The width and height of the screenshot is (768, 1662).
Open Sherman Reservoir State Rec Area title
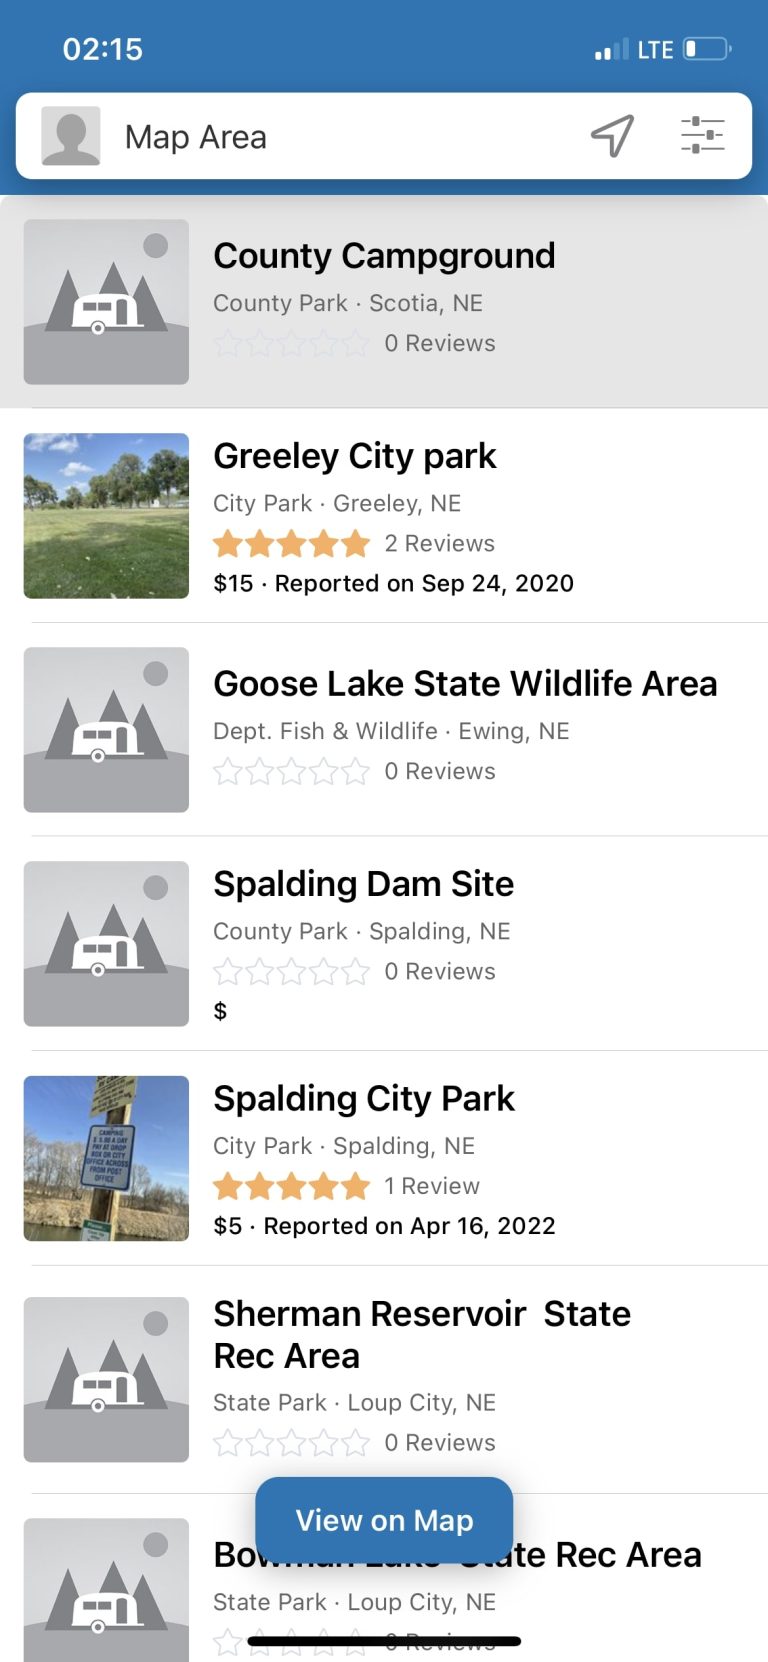[421, 1334]
